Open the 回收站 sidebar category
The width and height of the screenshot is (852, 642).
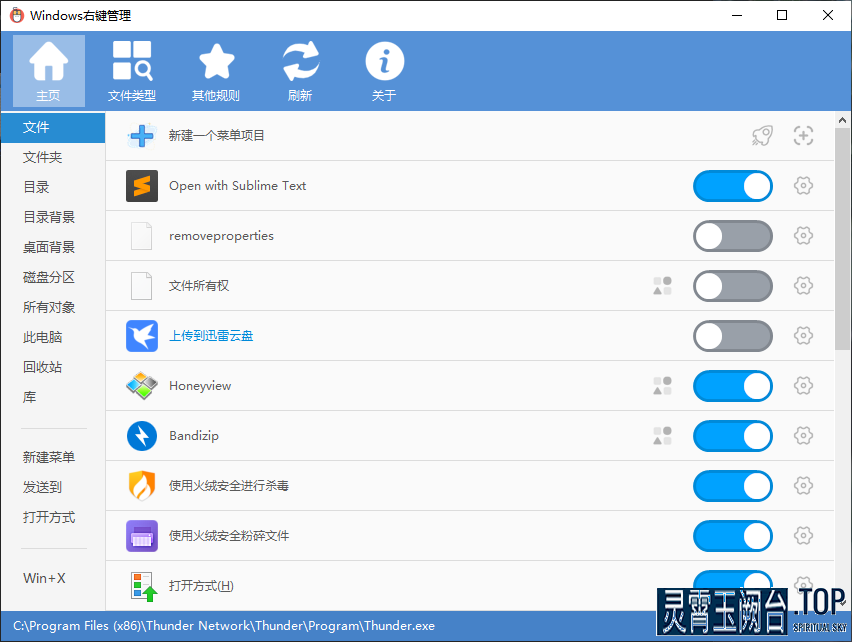pyautogui.click(x=43, y=367)
